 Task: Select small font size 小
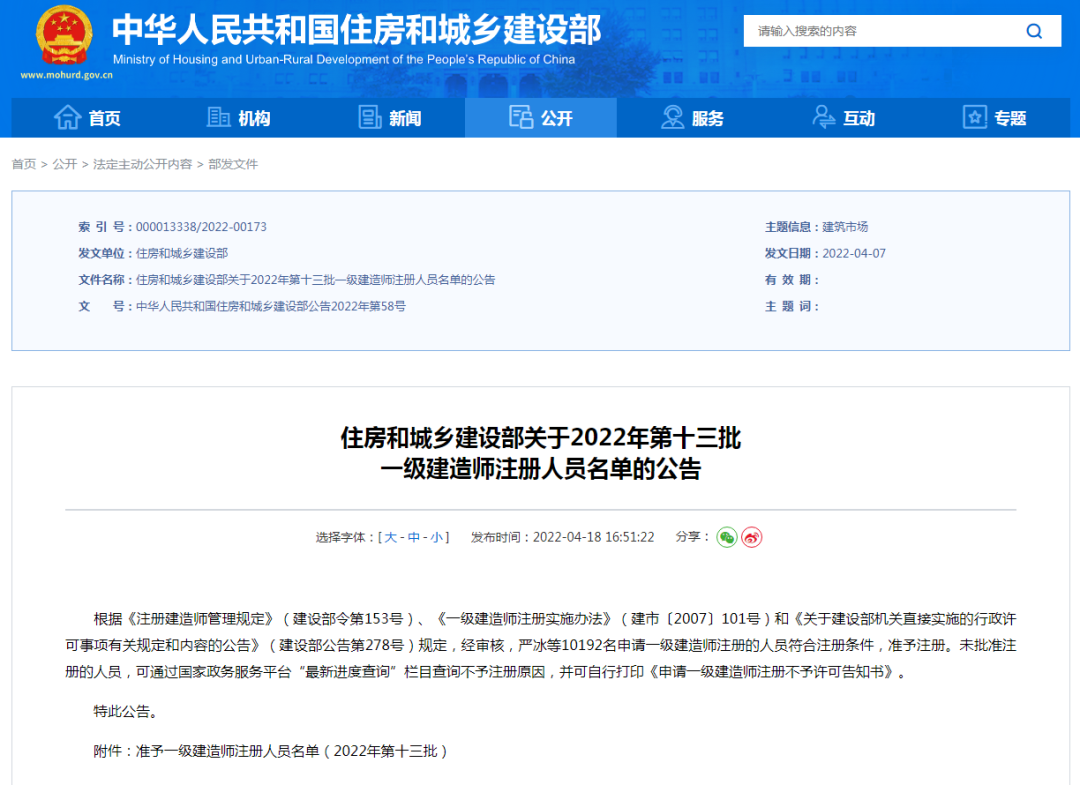tap(437, 537)
